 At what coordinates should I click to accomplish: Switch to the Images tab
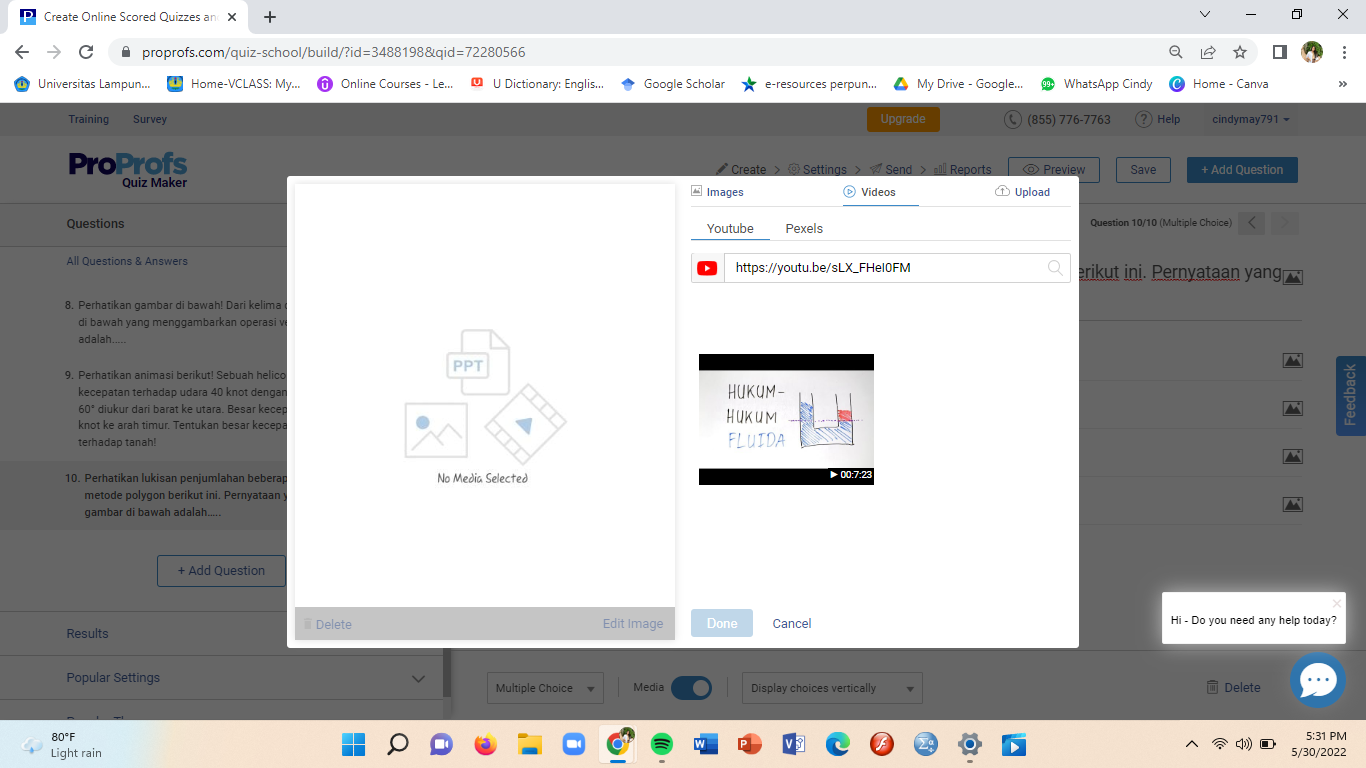[718, 192]
